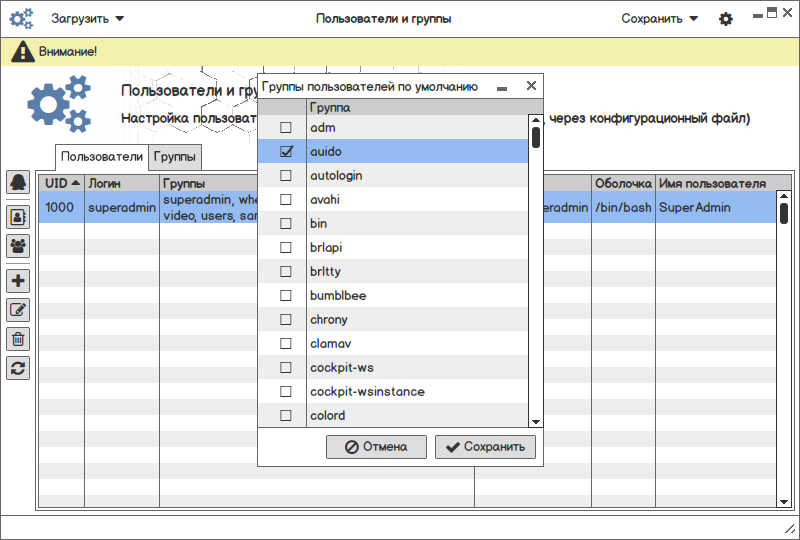Click the edit pencil icon
Viewport: 800px width, 540px height.
coord(18,310)
